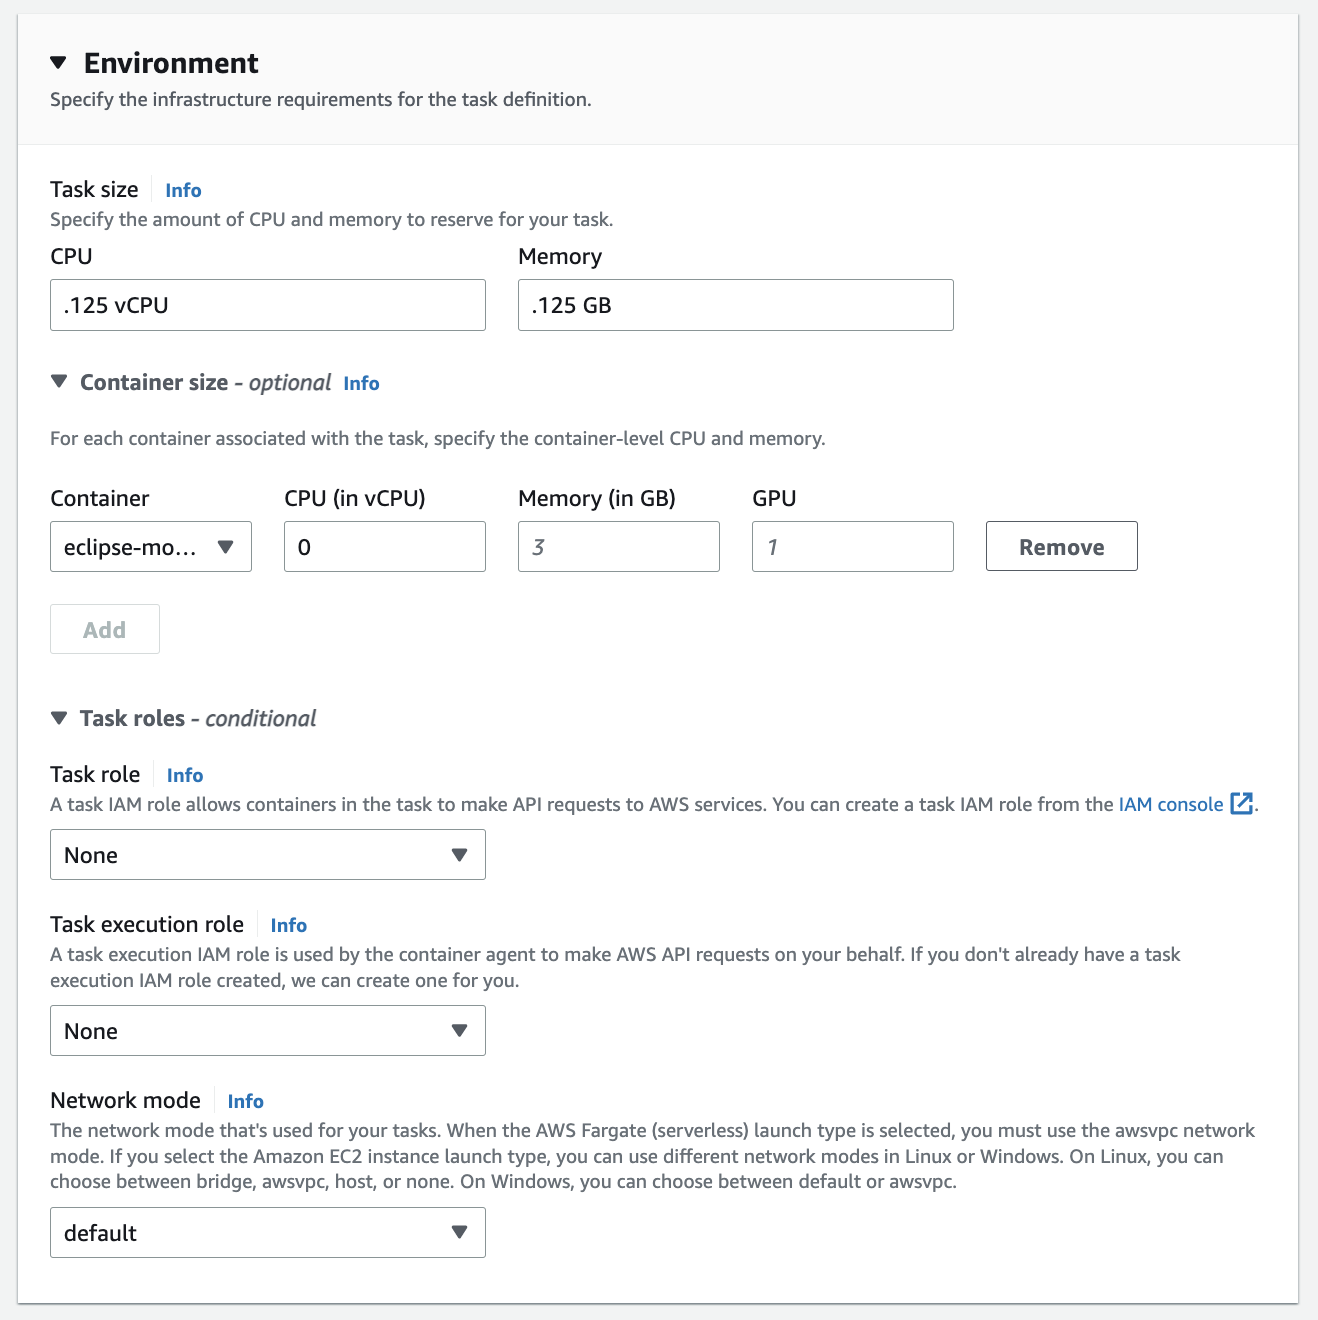Collapse the Environment section triangle
The height and width of the screenshot is (1320, 1318).
pyautogui.click(x=59, y=63)
